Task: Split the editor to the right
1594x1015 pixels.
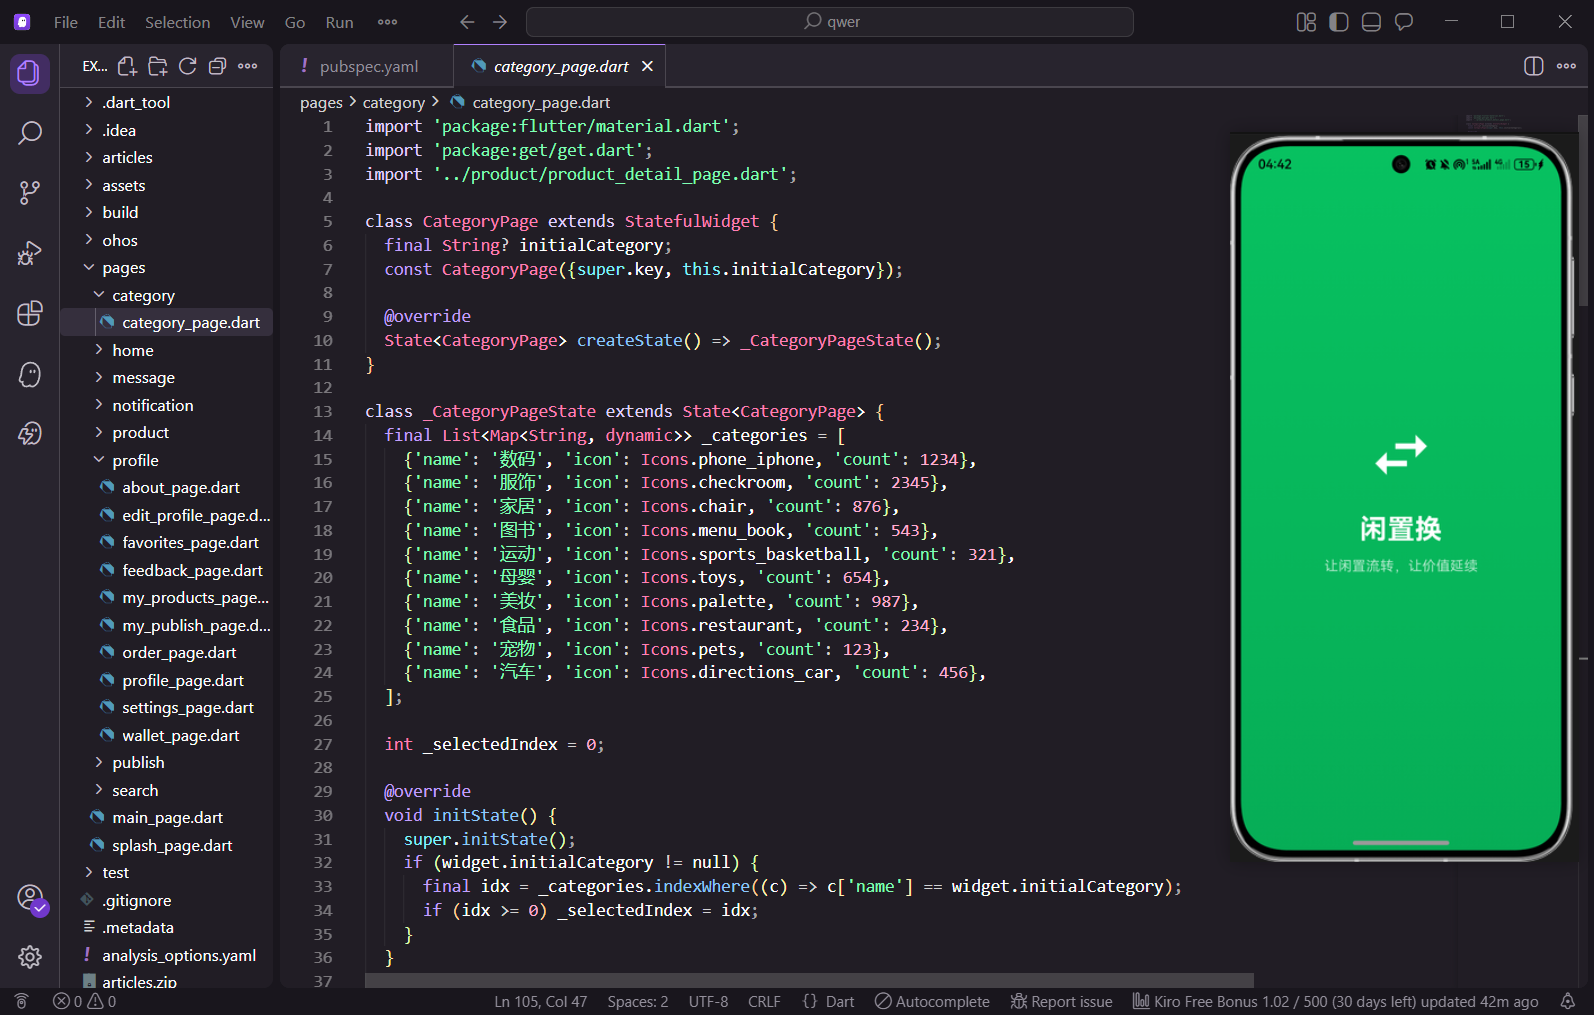Action: 1533,66
